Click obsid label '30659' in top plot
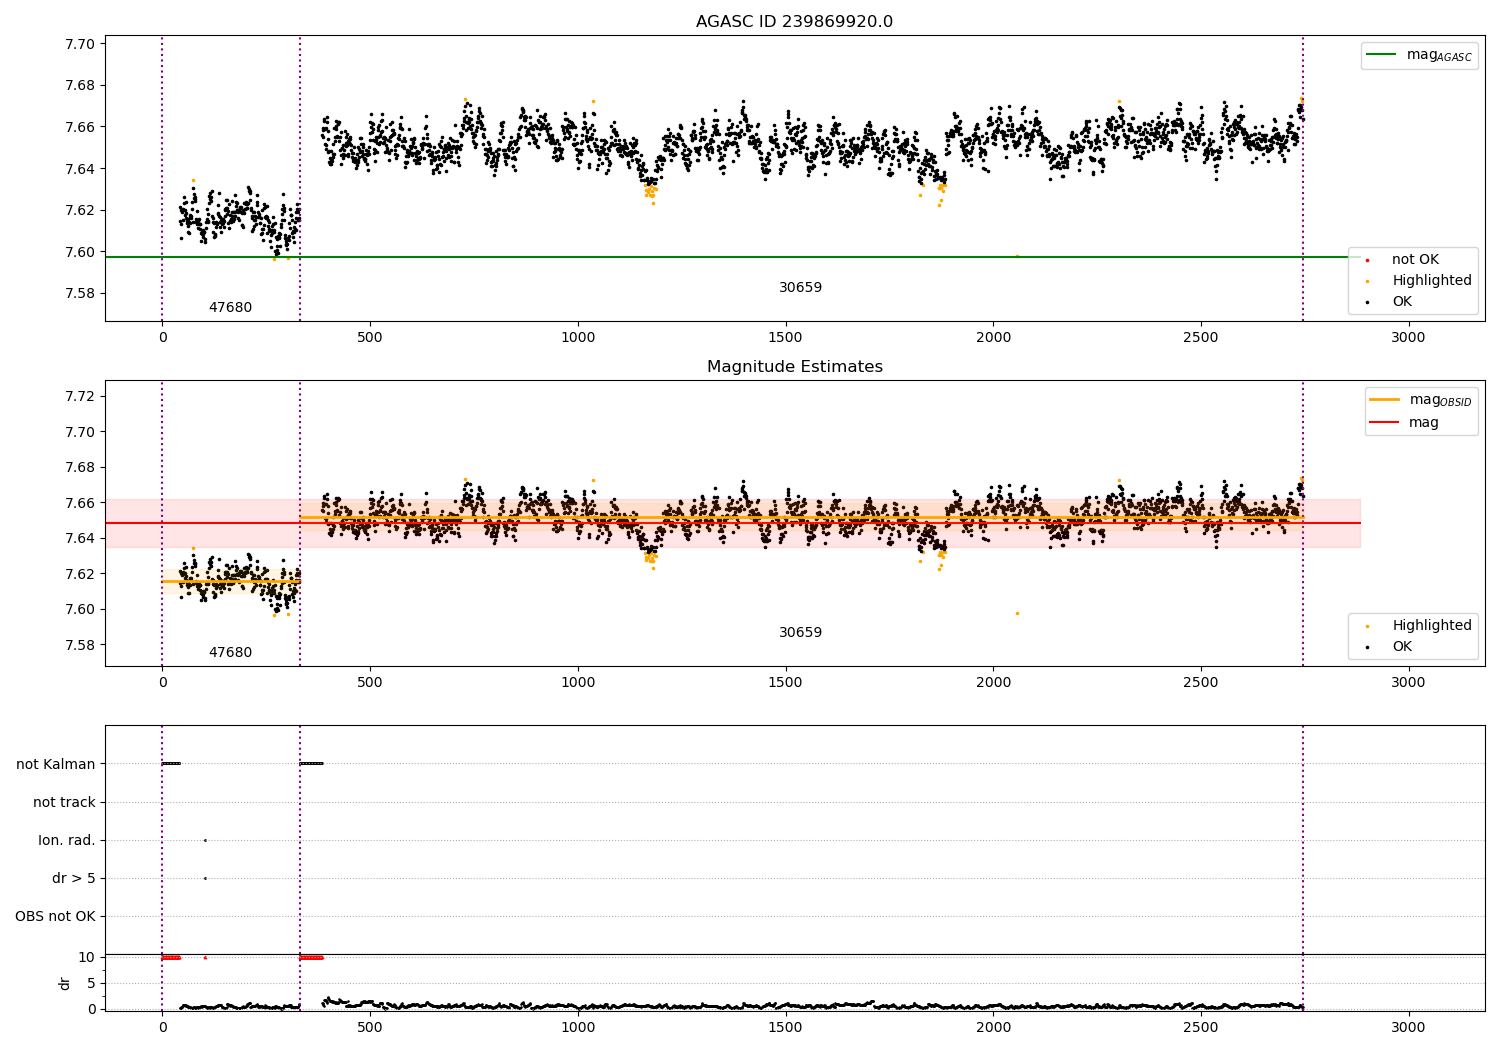 pos(800,287)
